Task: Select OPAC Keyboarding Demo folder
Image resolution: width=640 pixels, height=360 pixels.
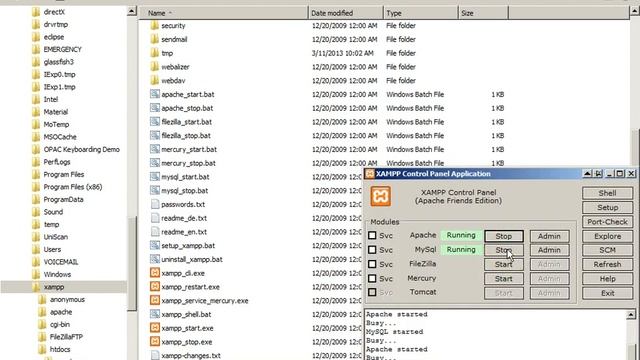Action: 82,149
